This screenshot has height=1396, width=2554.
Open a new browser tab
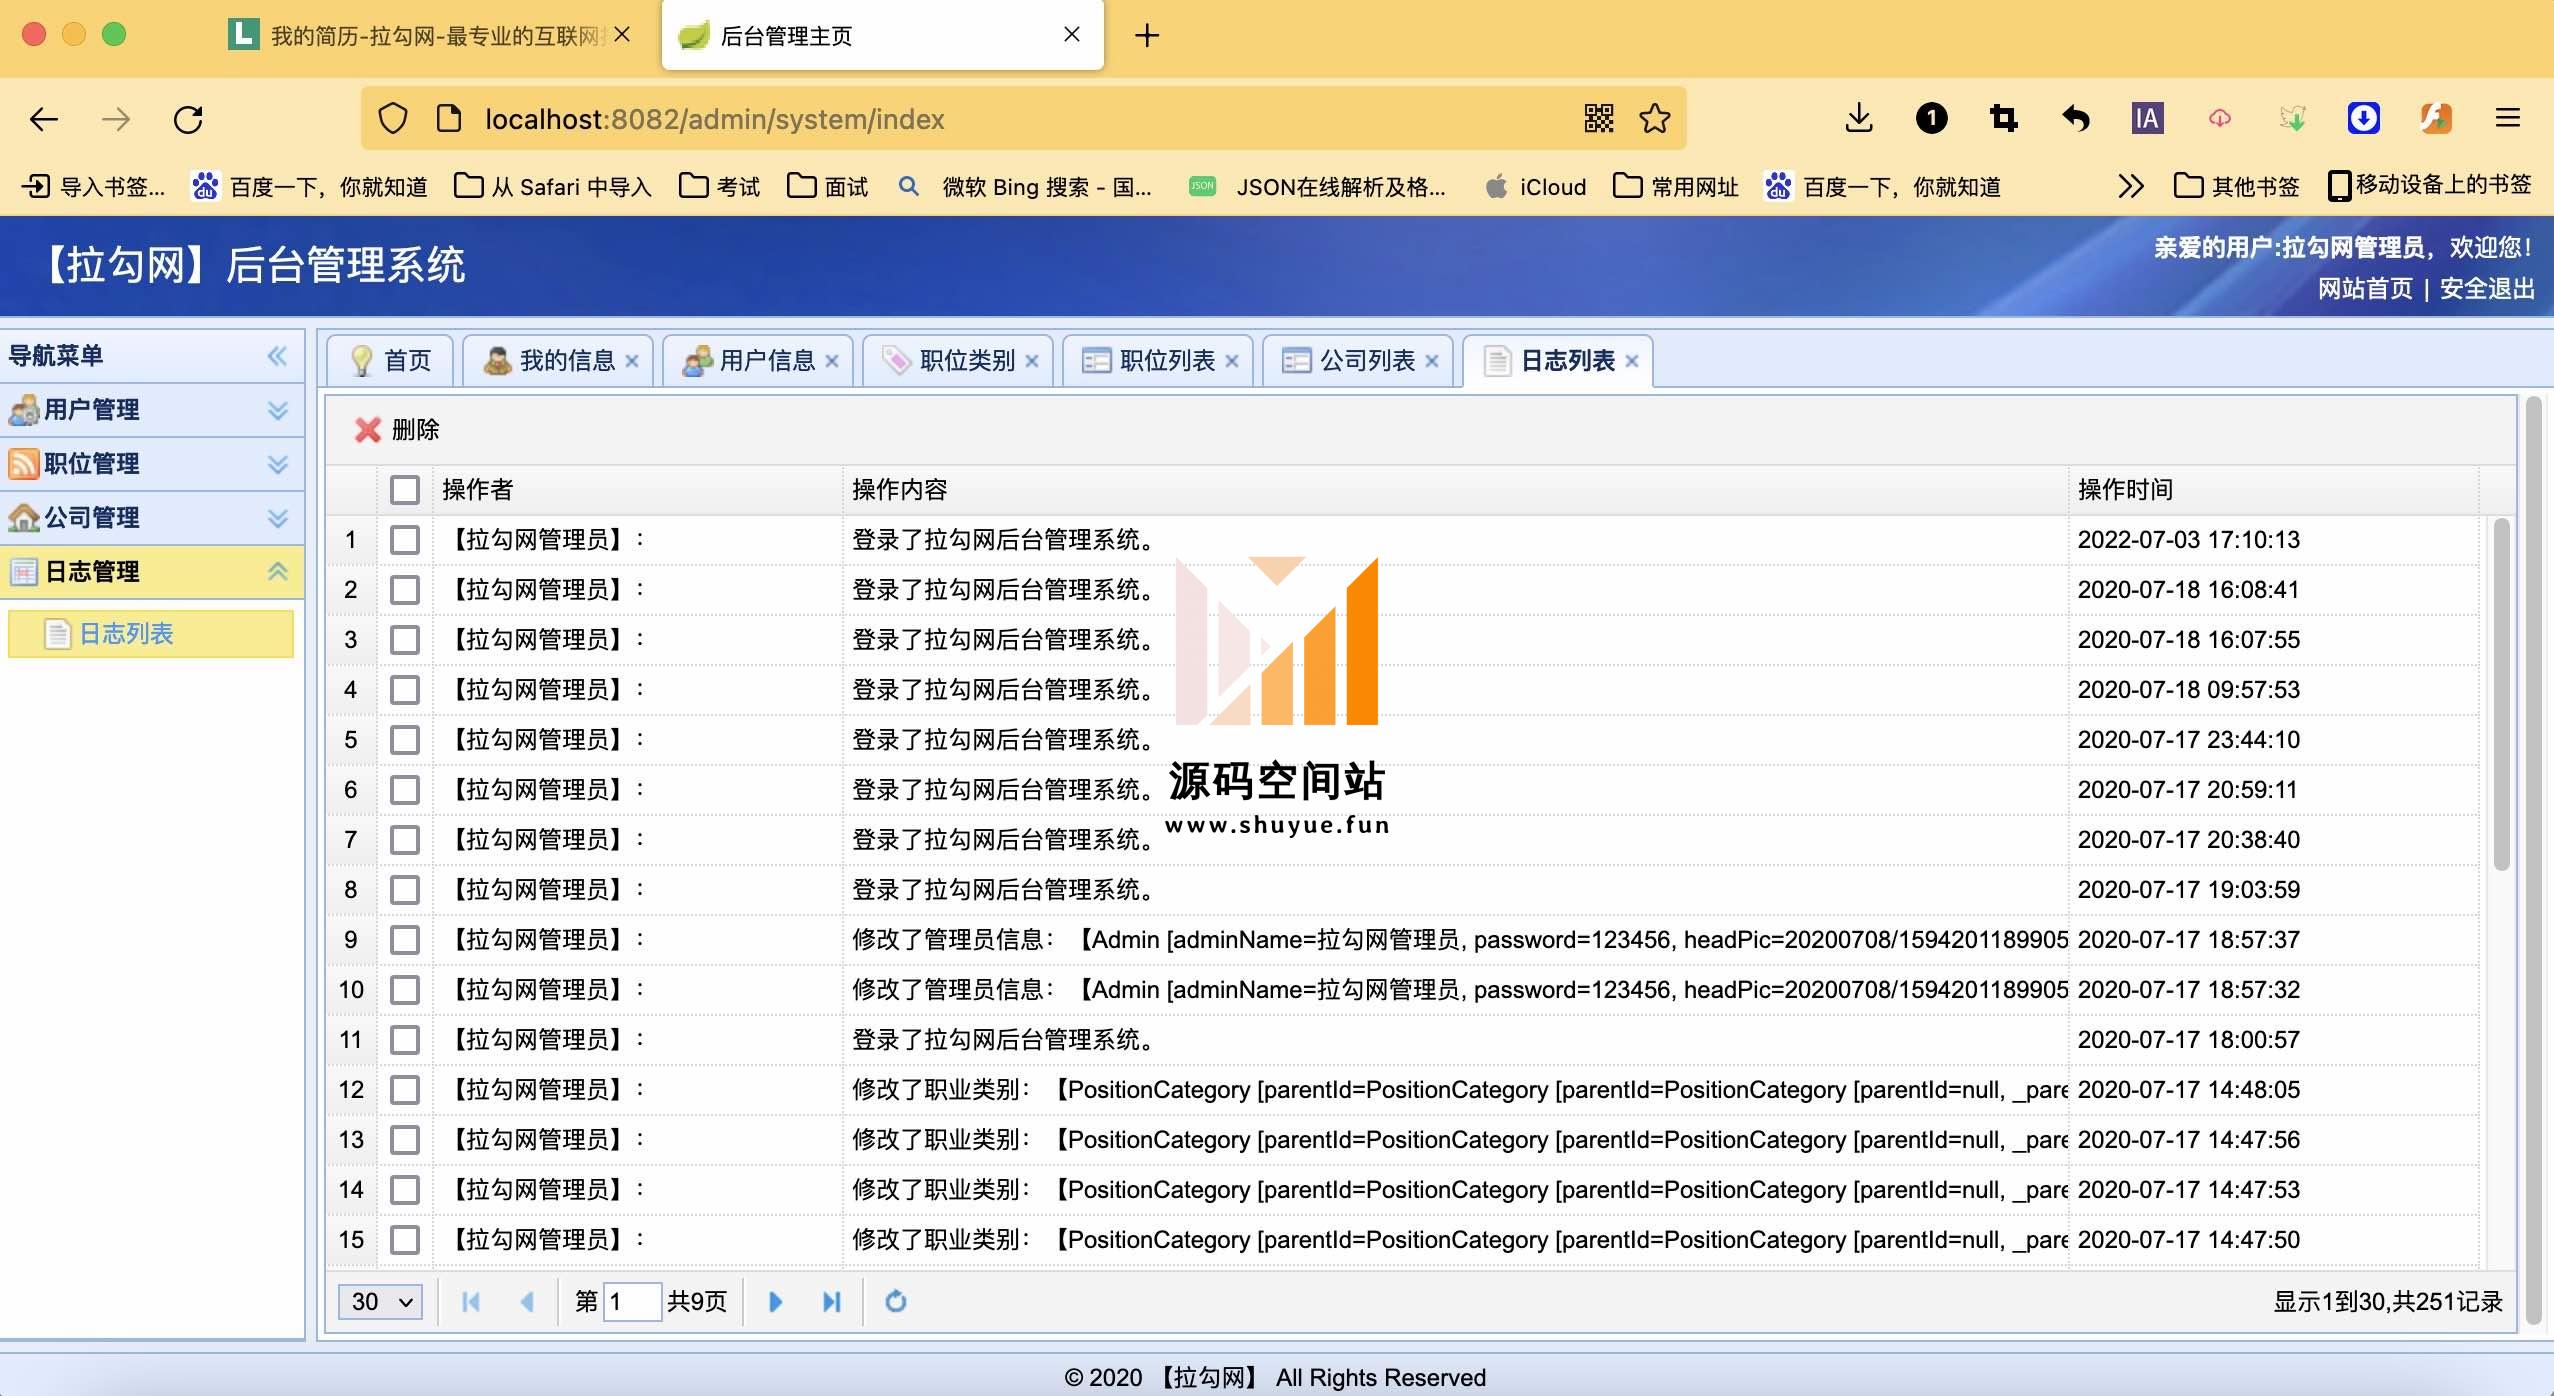[x=1147, y=36]
